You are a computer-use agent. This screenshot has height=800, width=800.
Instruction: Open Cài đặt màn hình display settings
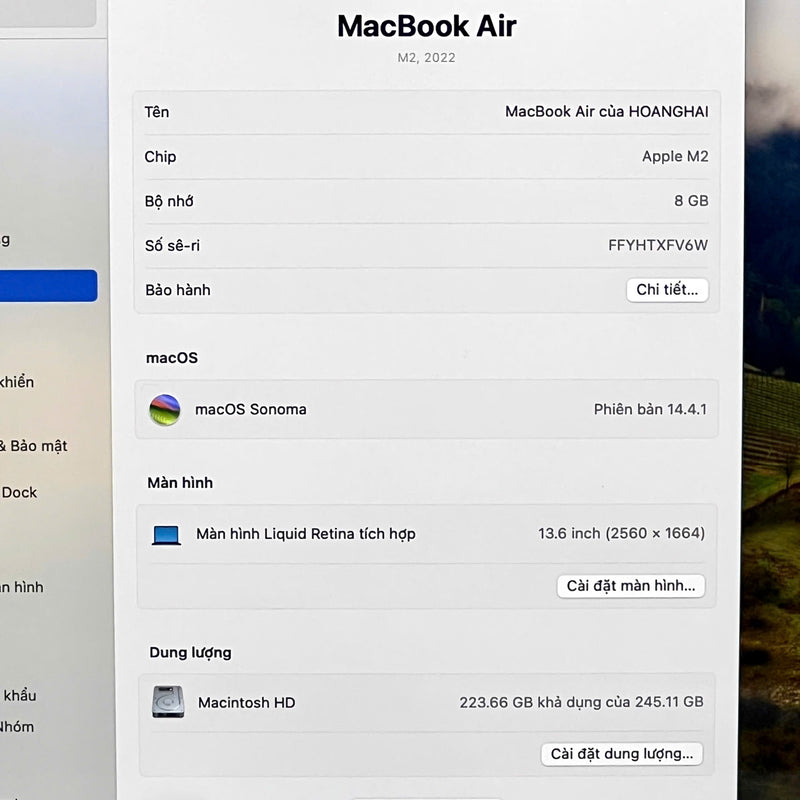630,586
